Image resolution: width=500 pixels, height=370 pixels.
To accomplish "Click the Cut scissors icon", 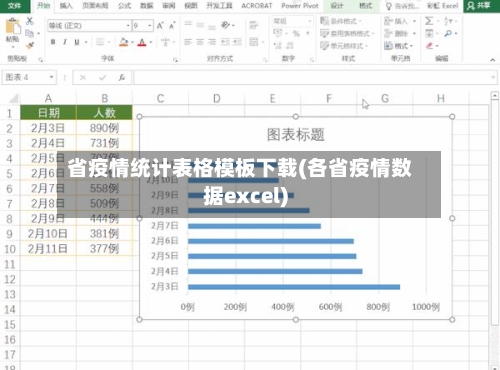I will [30, 21].
